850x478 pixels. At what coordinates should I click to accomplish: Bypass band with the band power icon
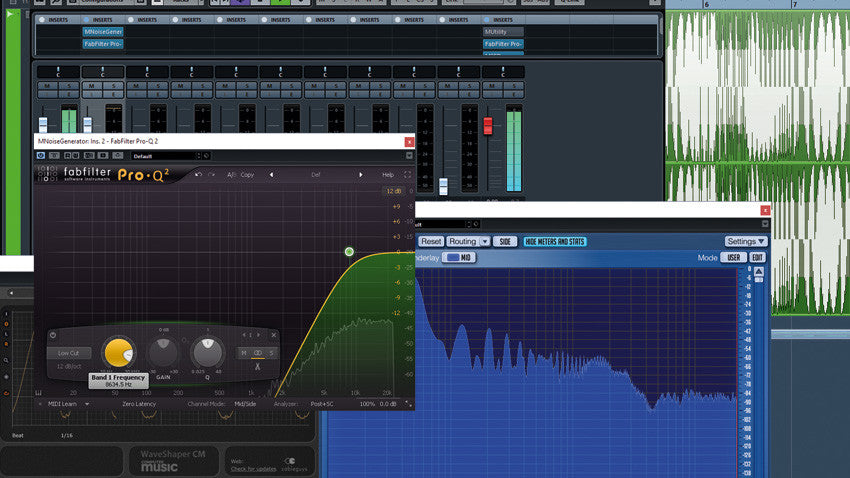53,333
